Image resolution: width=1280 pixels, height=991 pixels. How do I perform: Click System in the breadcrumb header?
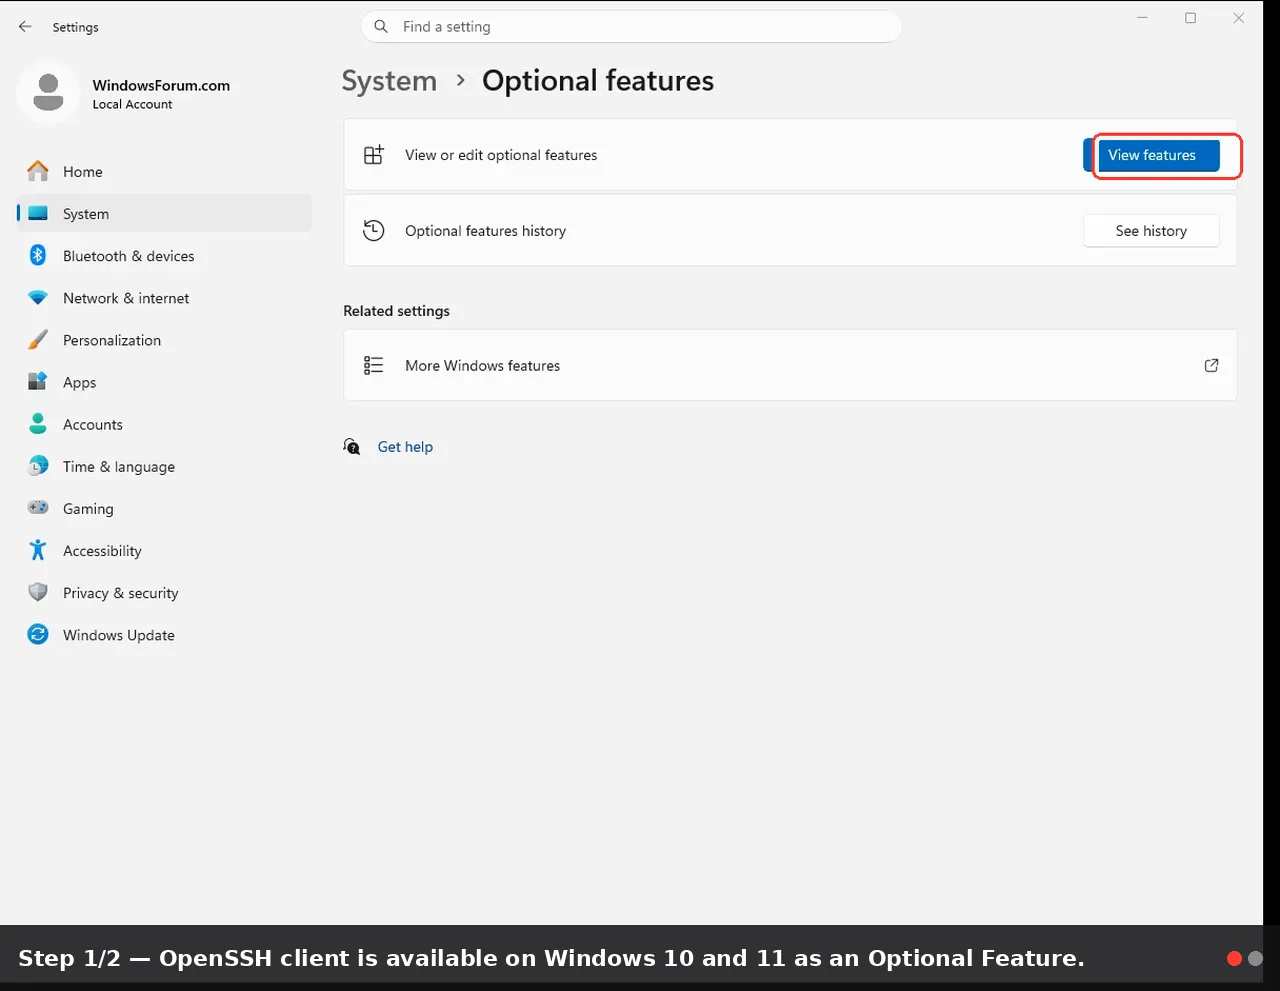tap(389, 81)
